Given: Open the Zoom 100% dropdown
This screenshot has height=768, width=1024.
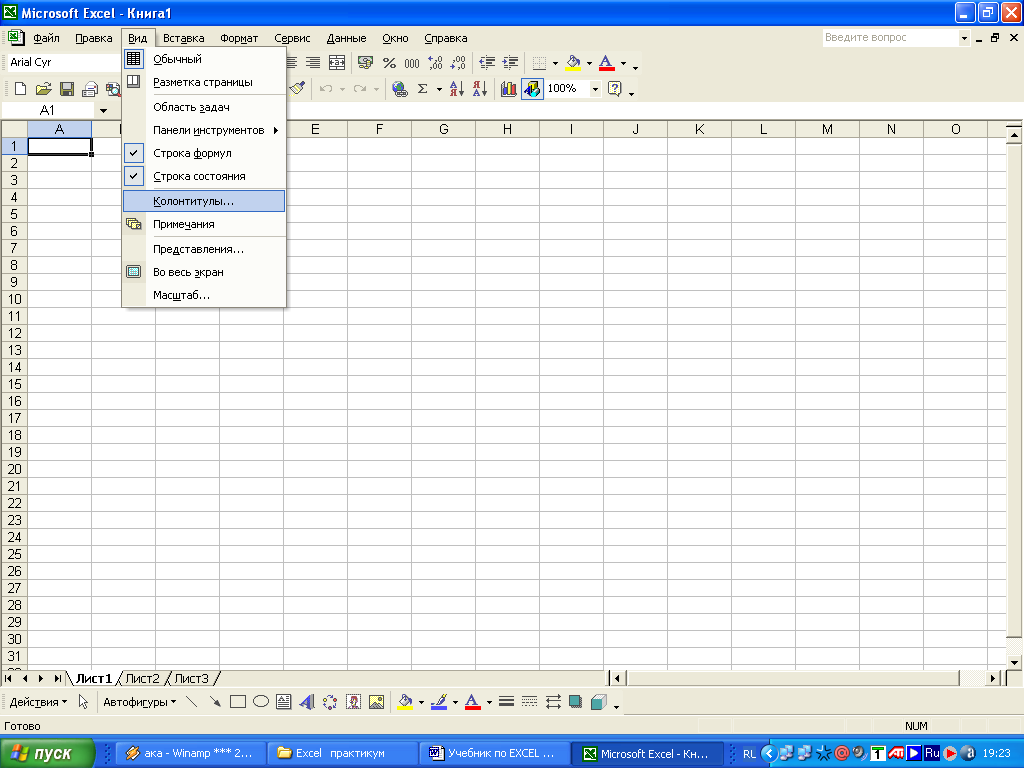Looking at the screenshot, I should (595, 89).
